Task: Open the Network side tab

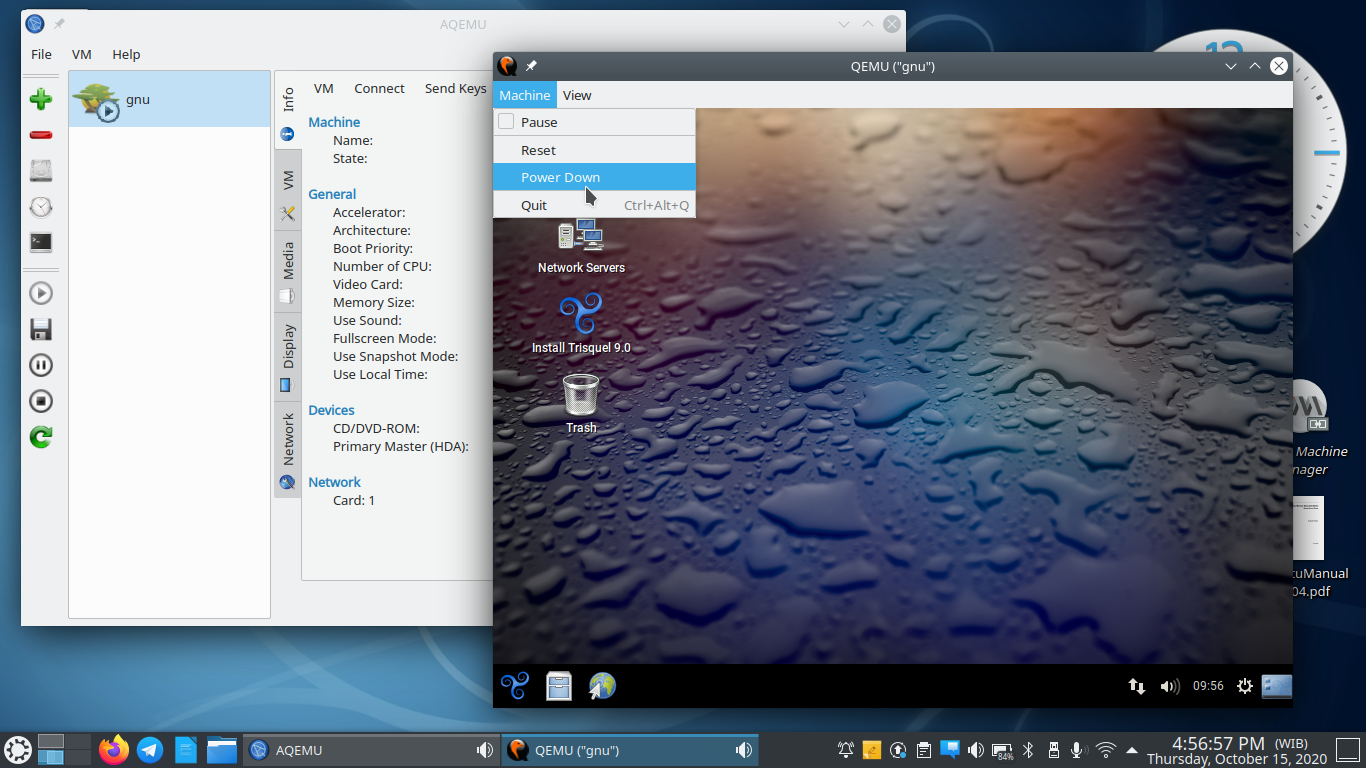Action: [288, 450]
